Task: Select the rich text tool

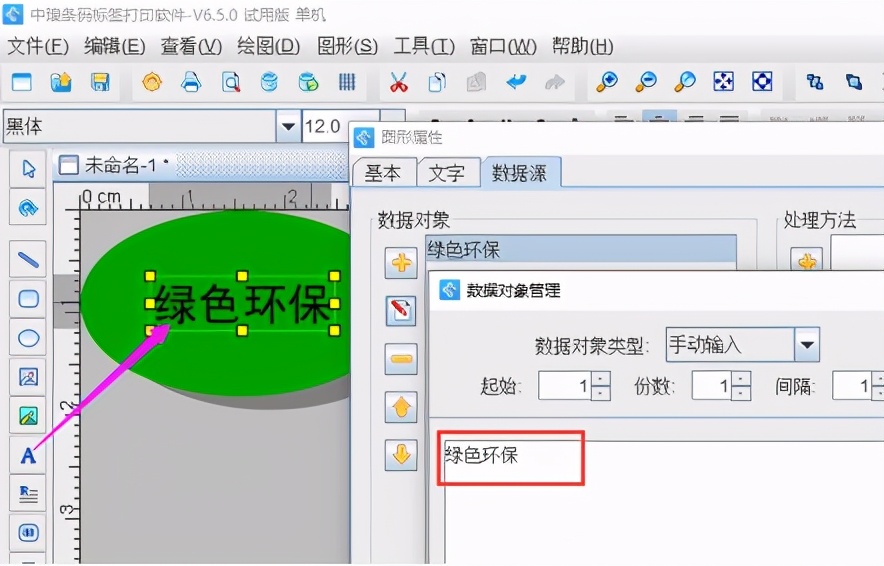Action: click(x=28, y=494)
